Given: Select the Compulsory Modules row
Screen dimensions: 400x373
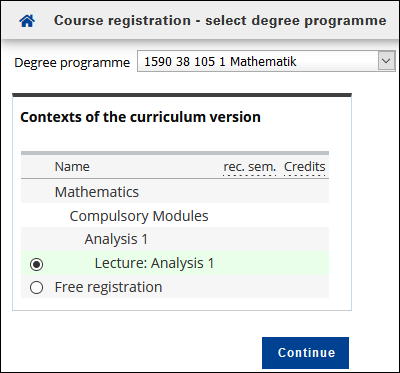Looking at the screenshot, I should pyautogui.click(x=175, y=216).
